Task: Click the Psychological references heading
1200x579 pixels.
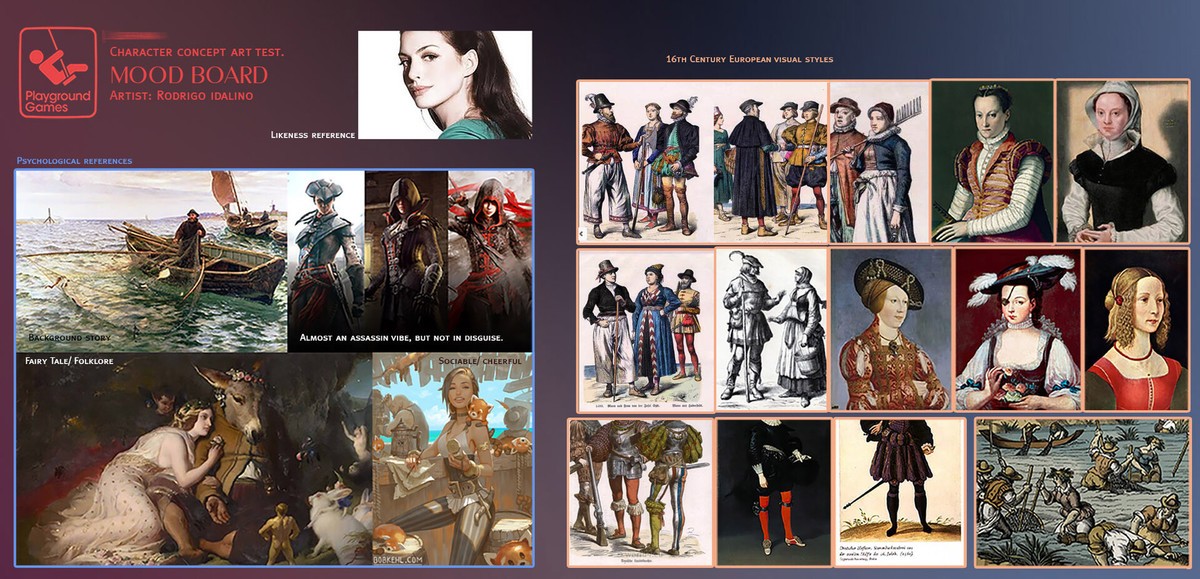Action: (74, 160)
